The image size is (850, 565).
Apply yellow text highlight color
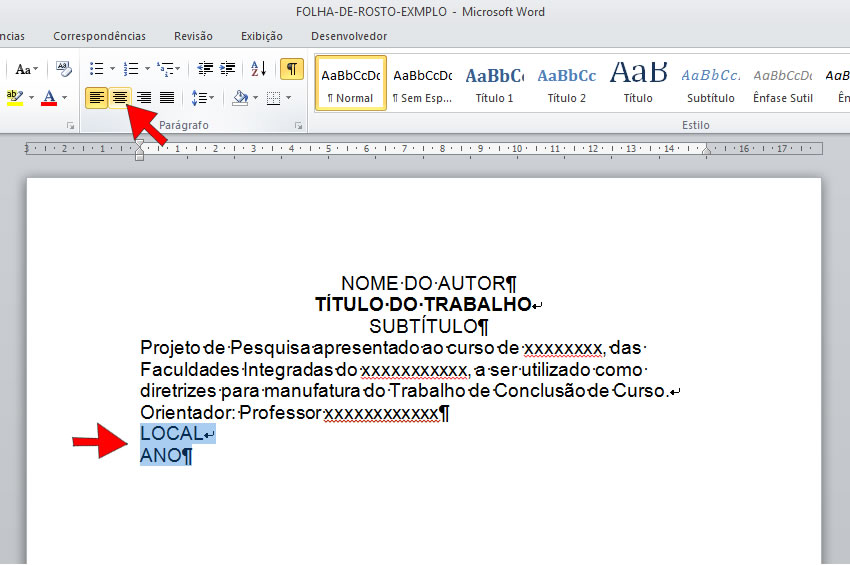(x=15, y=98)
